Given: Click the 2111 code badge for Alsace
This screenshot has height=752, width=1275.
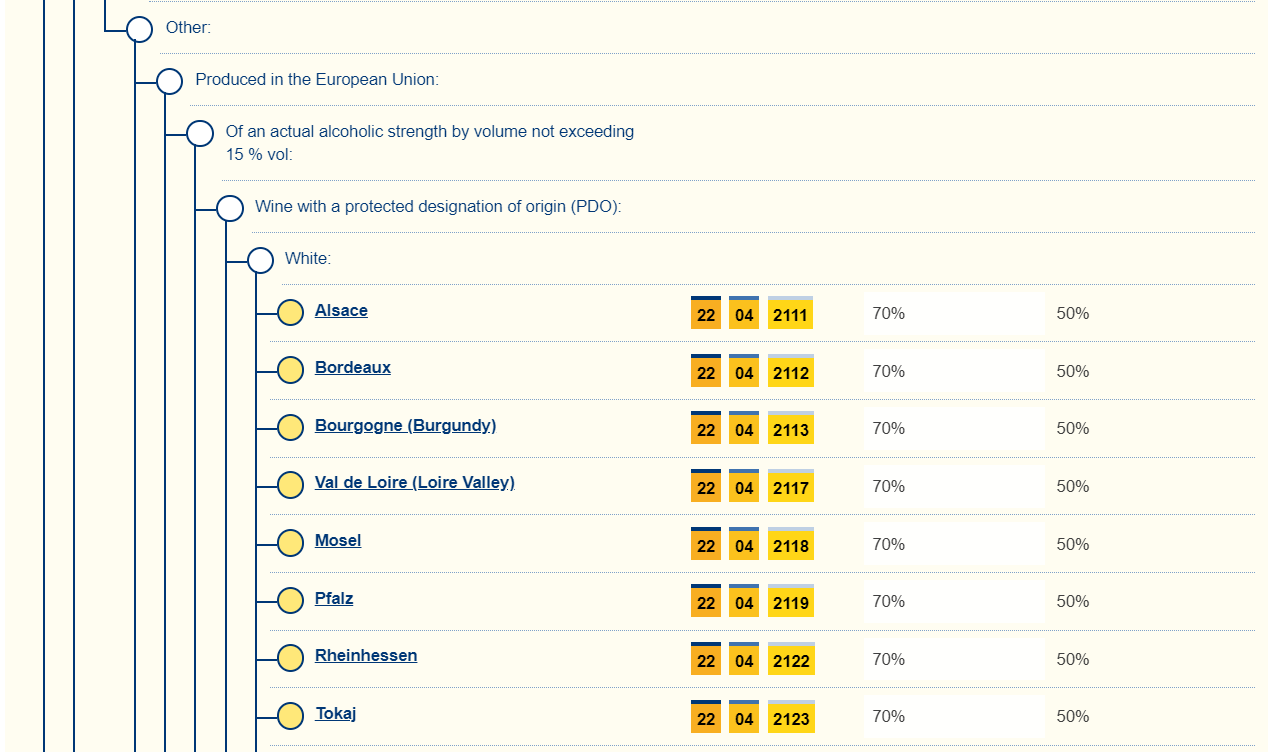Looking at the screenshot, I should [790, 315].
